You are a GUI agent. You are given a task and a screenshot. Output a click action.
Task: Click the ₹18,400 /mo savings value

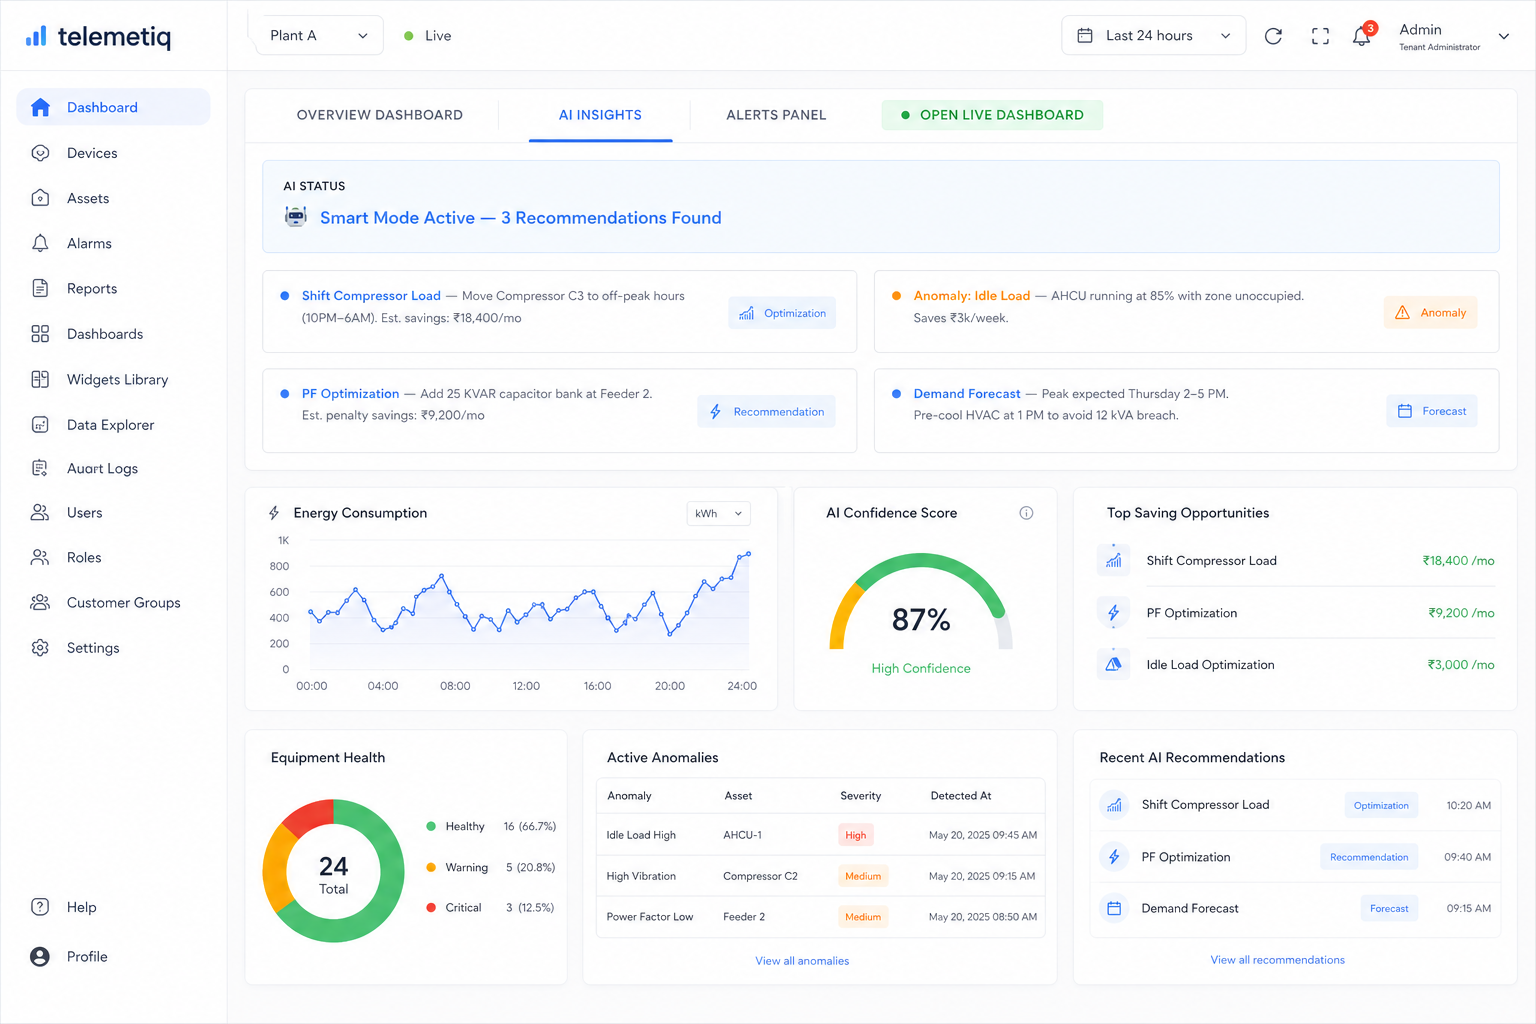click(1458, 561)
